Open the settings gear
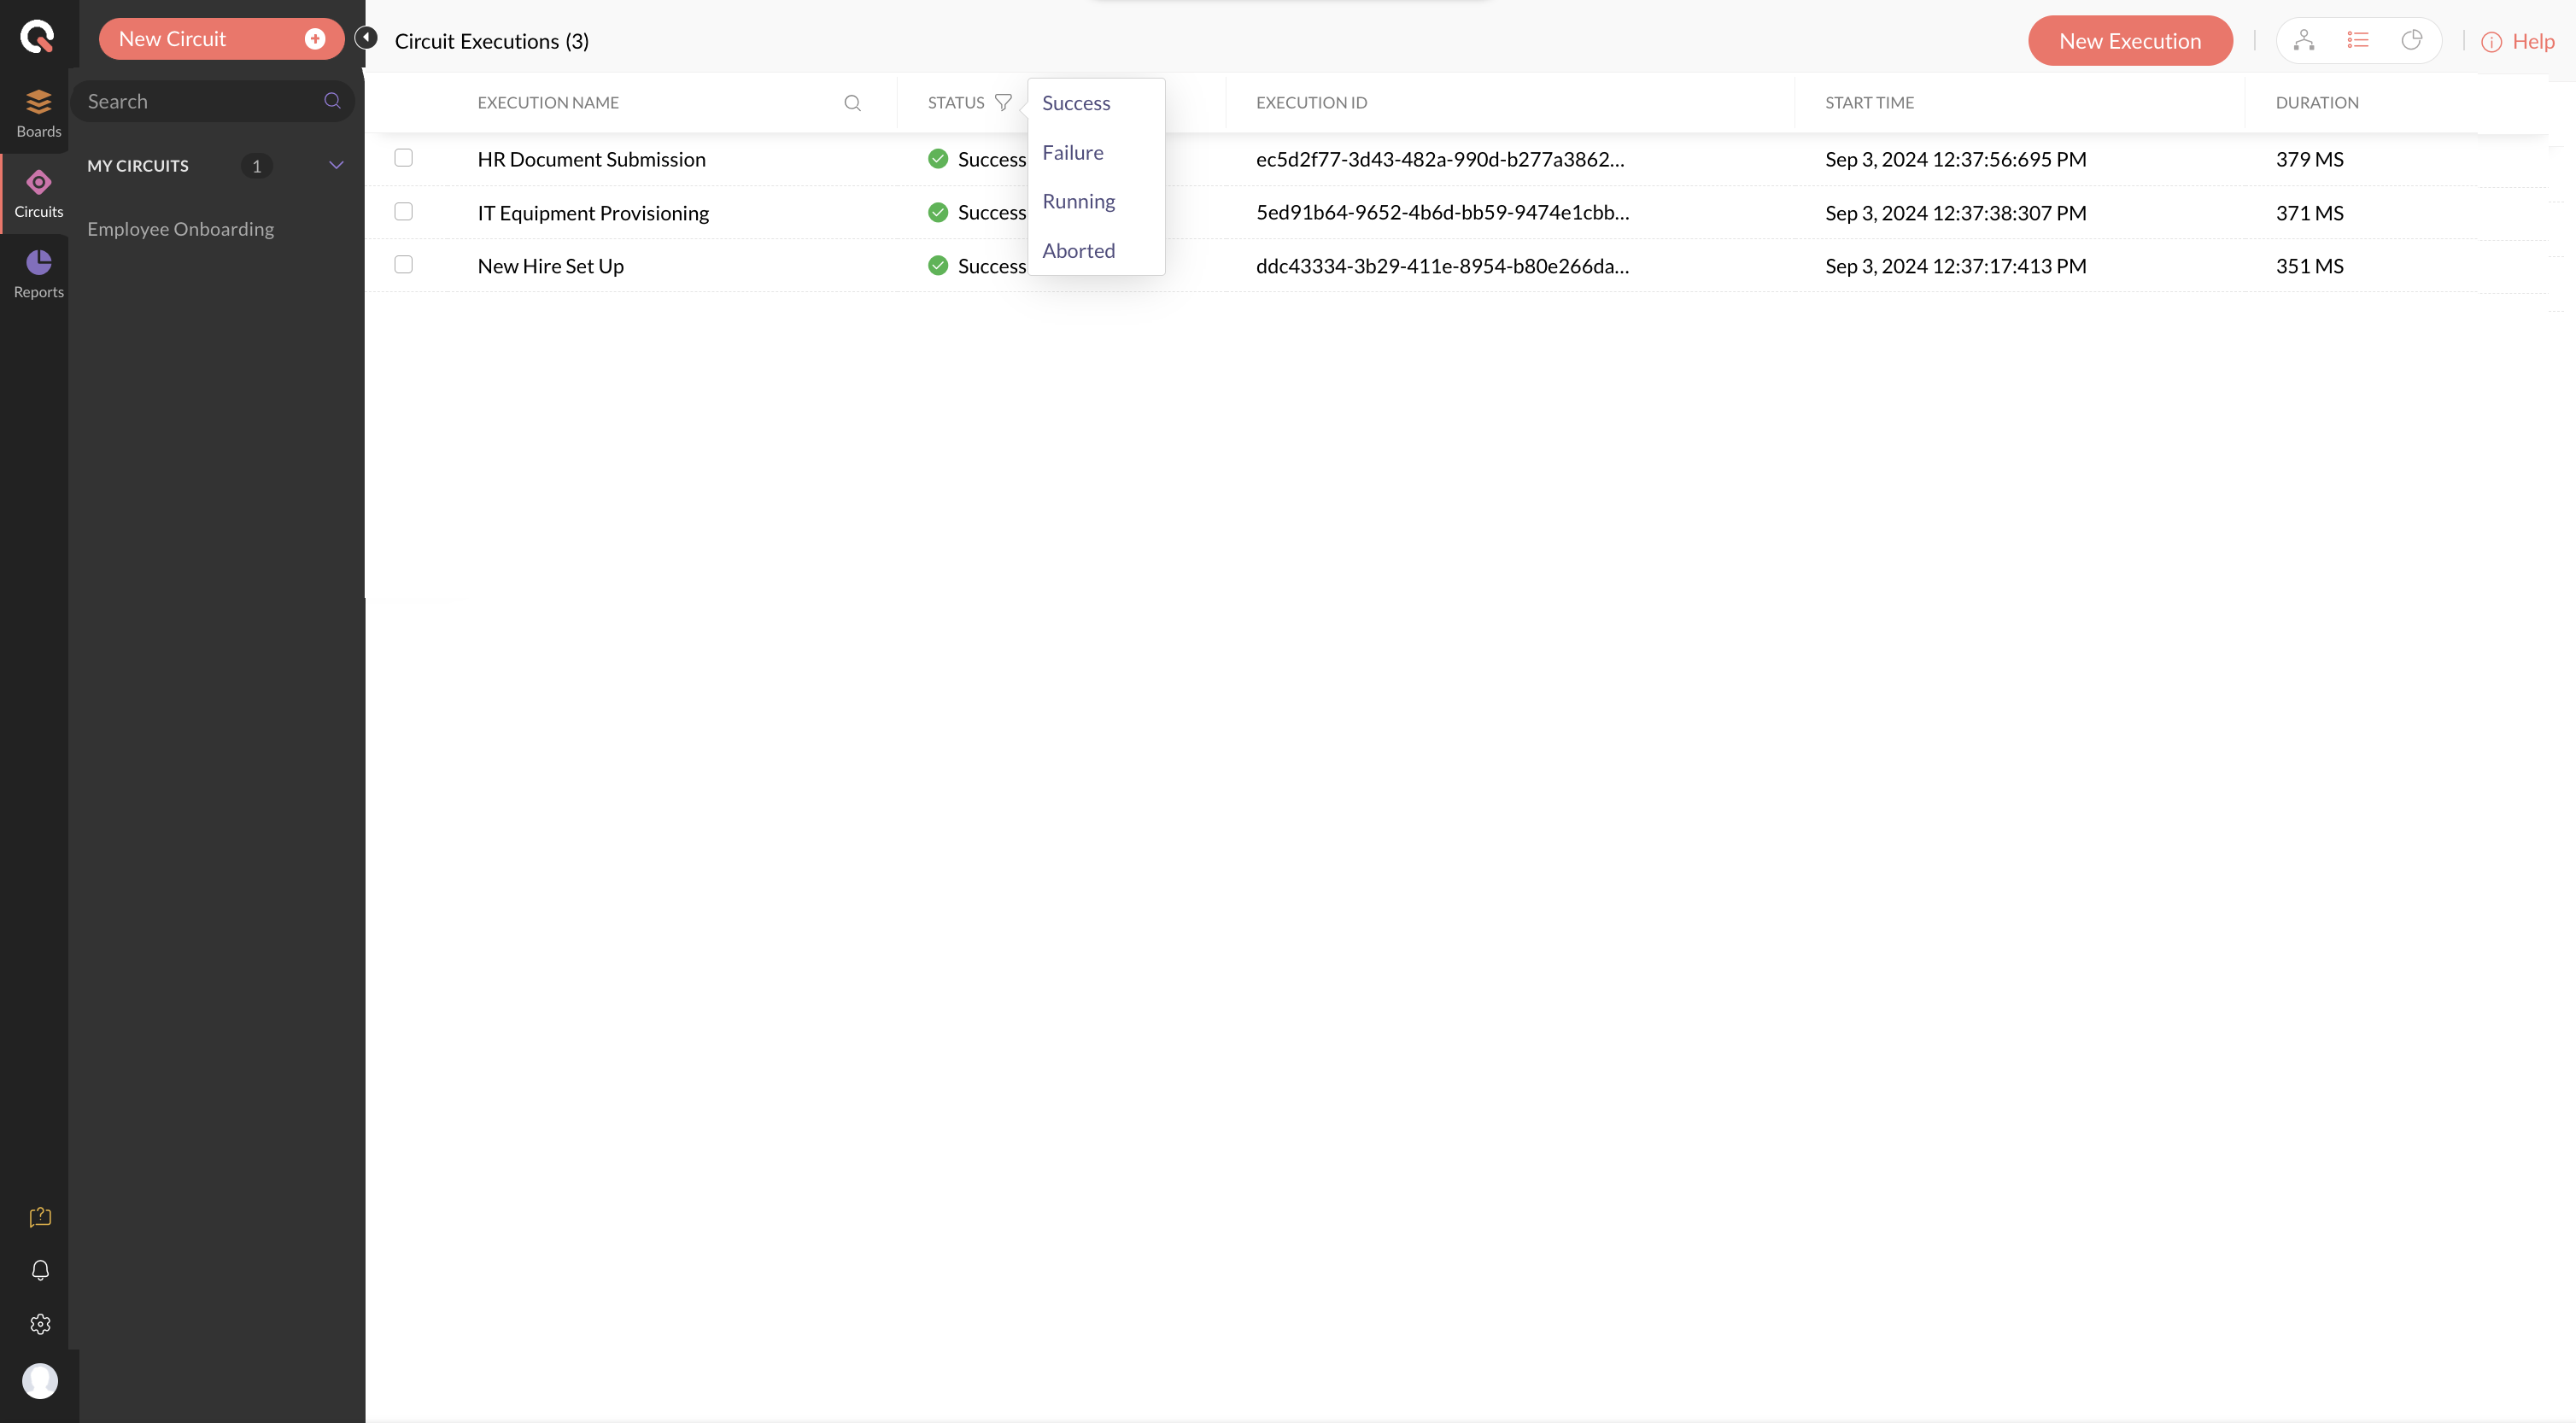This screenshot has height=1423, width=2576. [x=40, y=1324]
